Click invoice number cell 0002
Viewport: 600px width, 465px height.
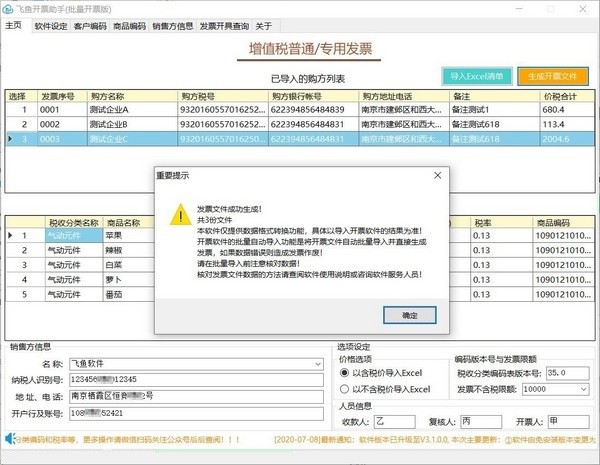(x=62, y=124)
